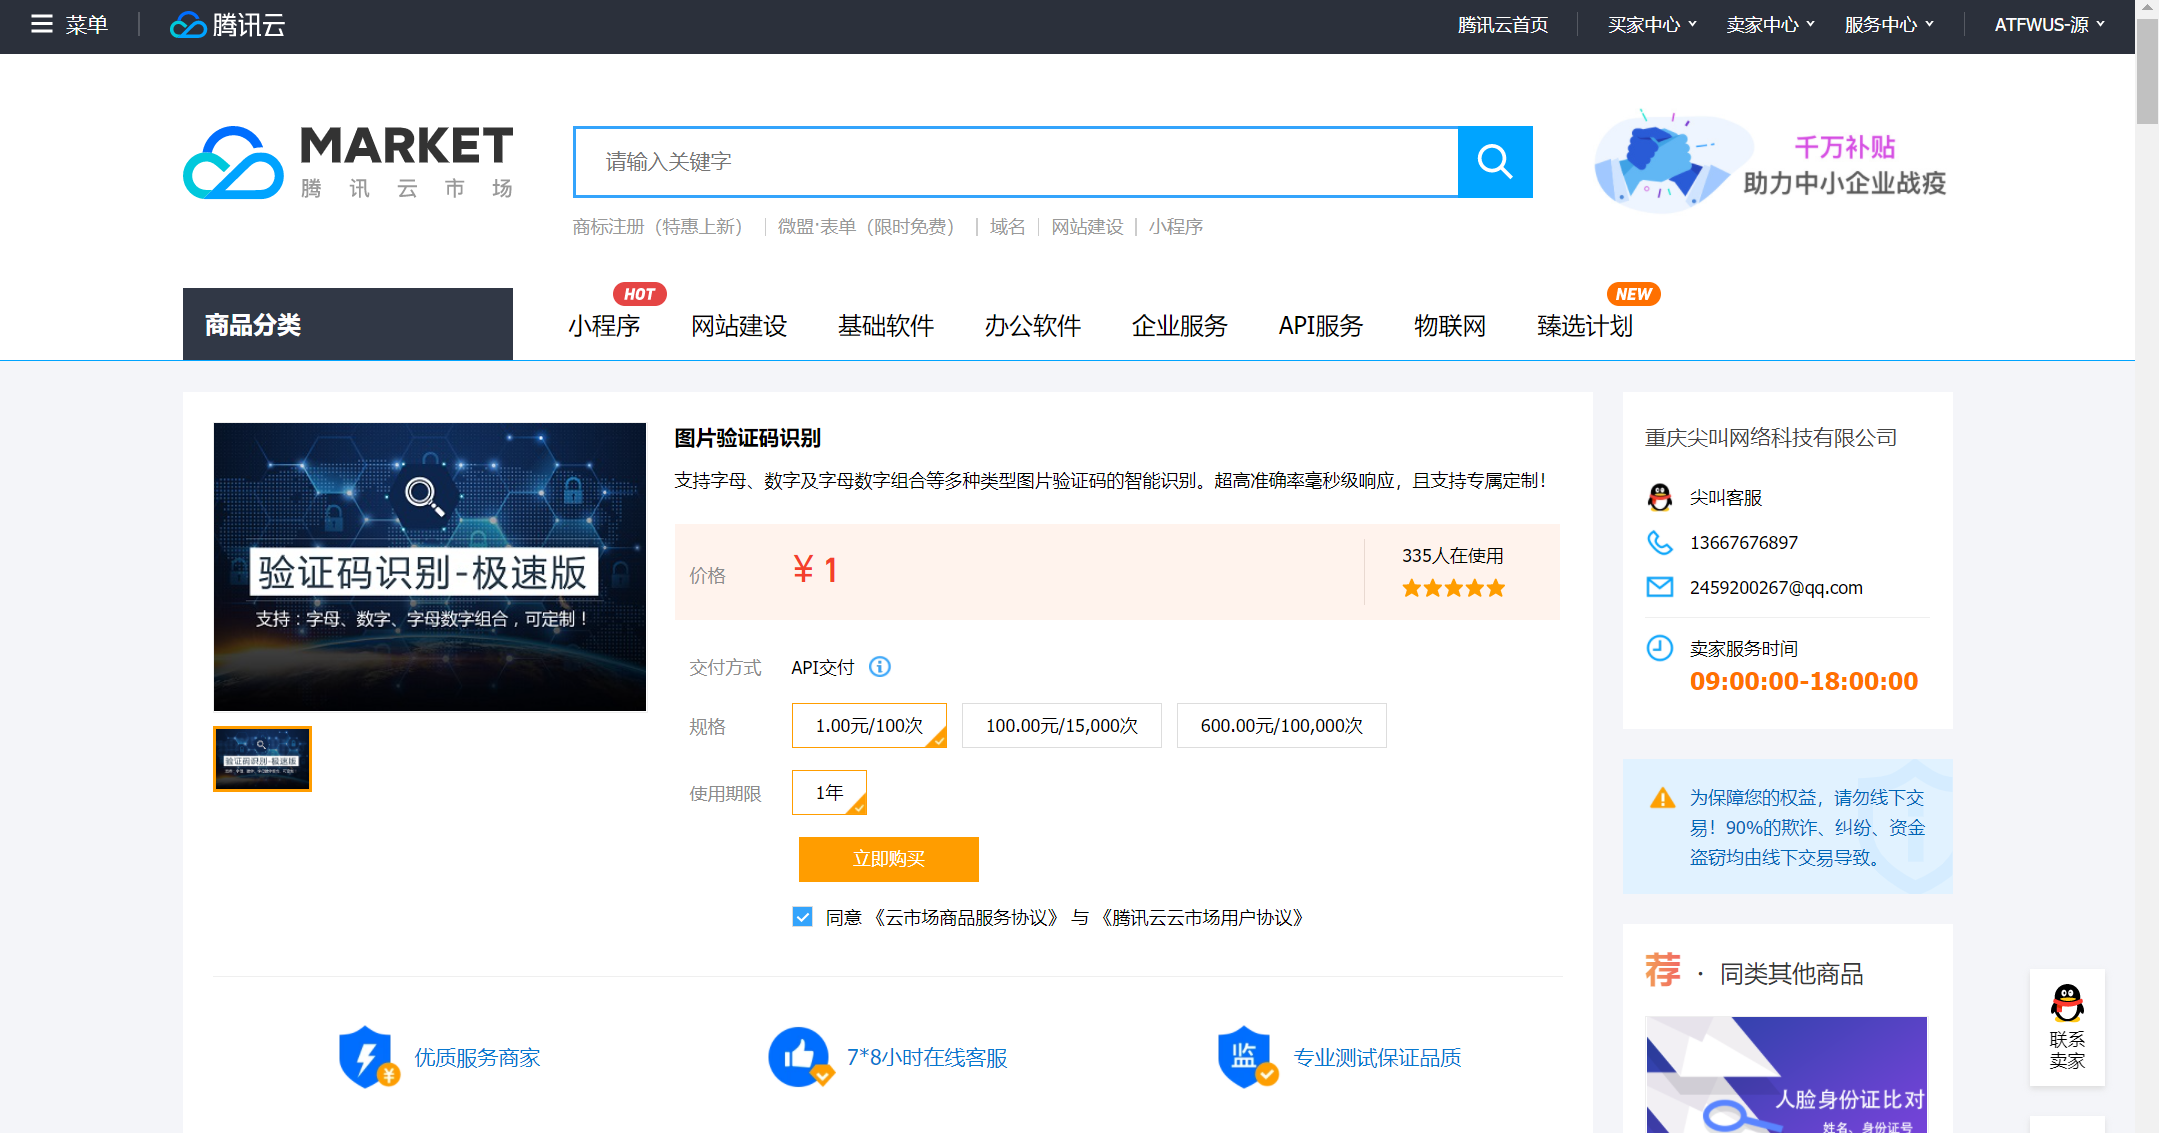
Task: Click the envelope email icon
Action: 1659,587
